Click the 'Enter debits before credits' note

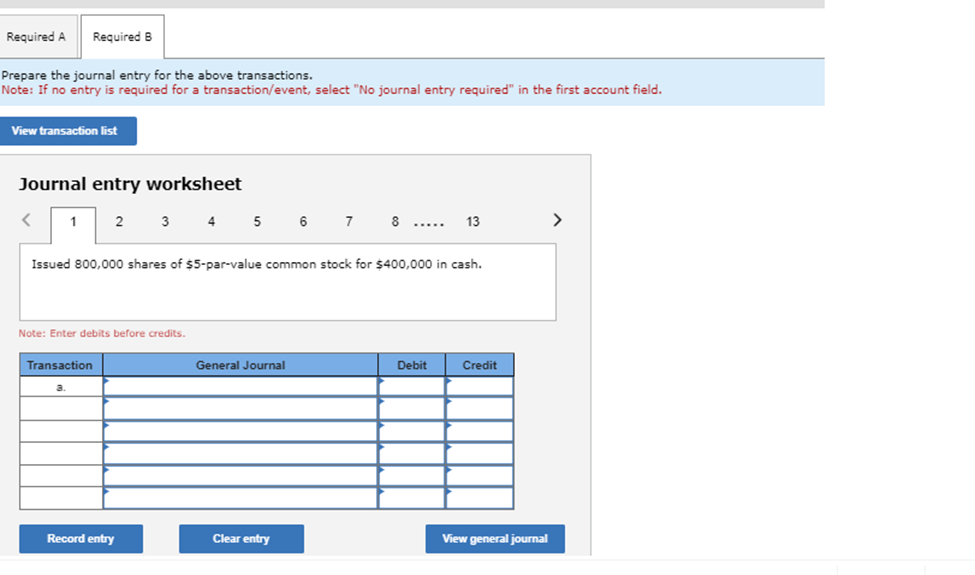point(102,333)
